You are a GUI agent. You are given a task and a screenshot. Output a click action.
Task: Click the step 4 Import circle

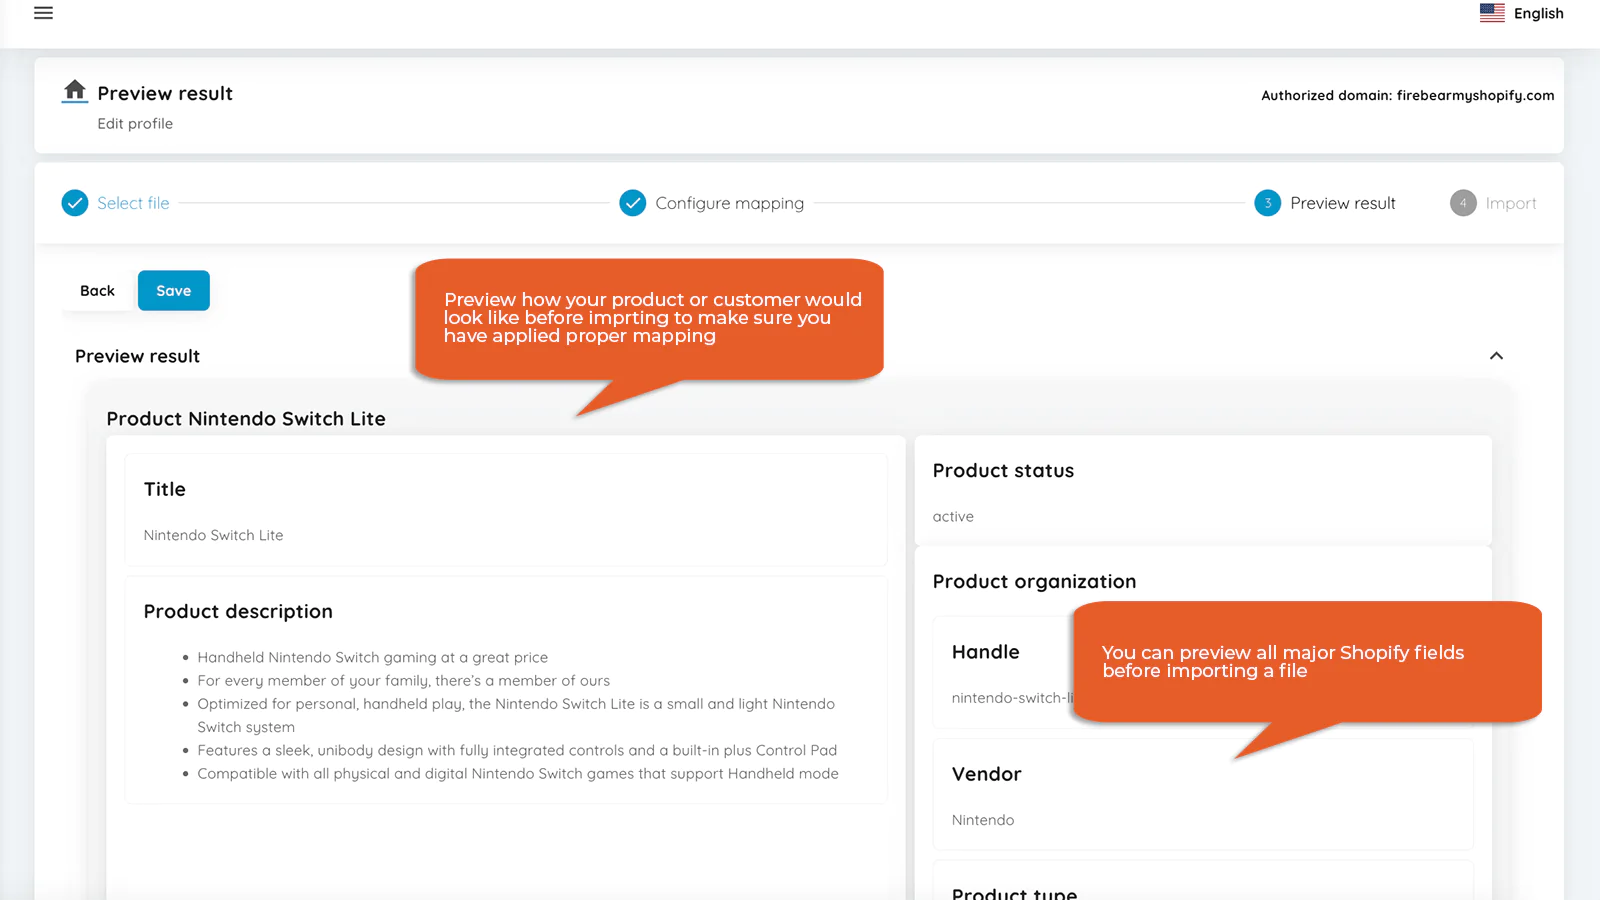[x=1462, y=203]
